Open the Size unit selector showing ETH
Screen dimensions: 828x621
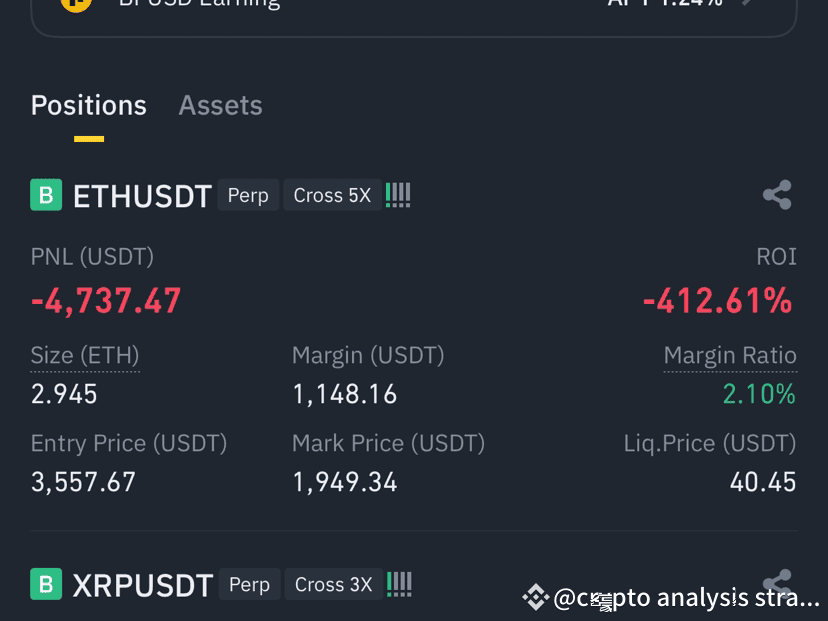pyautogui.click(x=85, y=355)
